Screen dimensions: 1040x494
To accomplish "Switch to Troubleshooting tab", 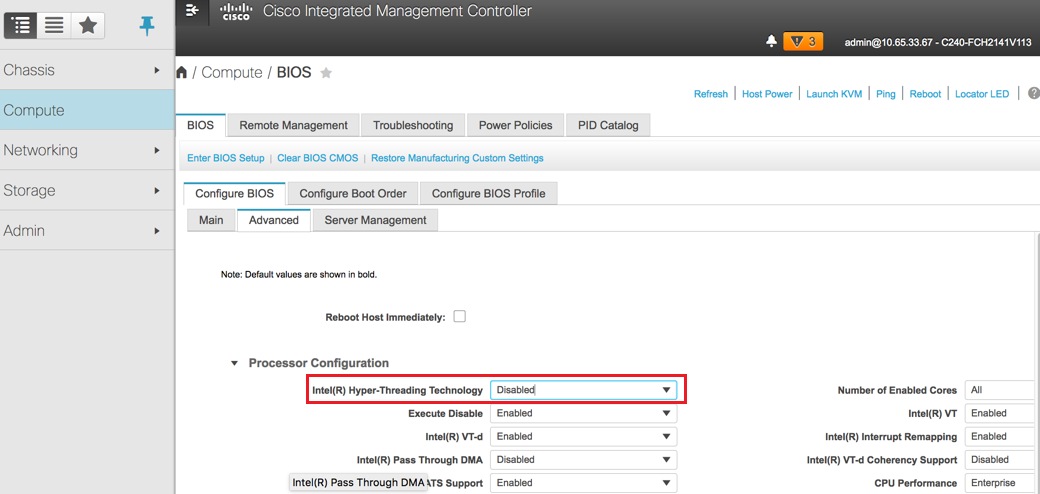I will (x=413, y=125).
